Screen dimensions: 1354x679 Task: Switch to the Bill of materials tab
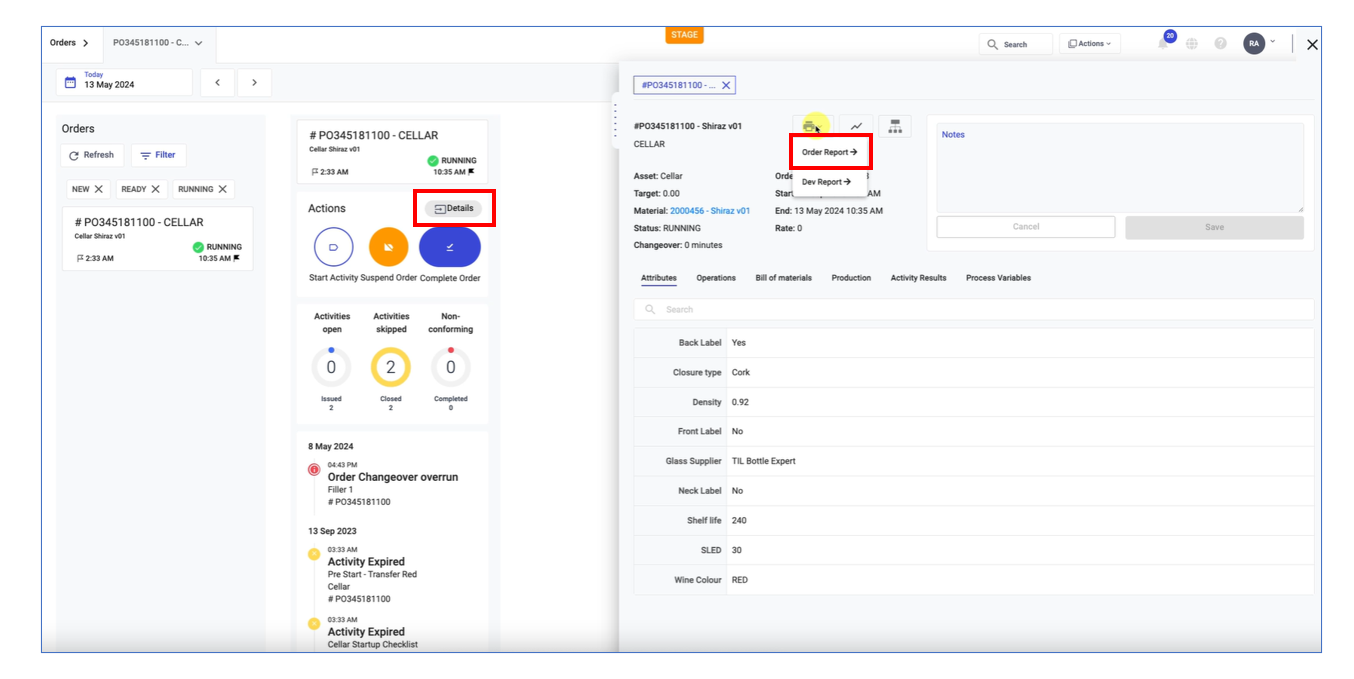point(783,278)
